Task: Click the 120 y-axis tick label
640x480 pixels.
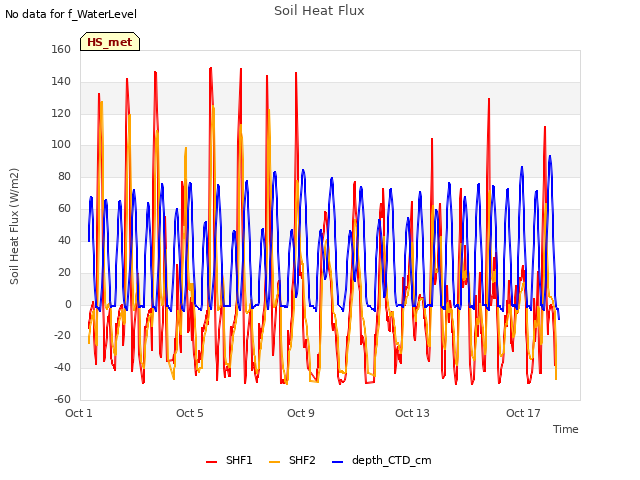Action: click(x=61, y=113)
